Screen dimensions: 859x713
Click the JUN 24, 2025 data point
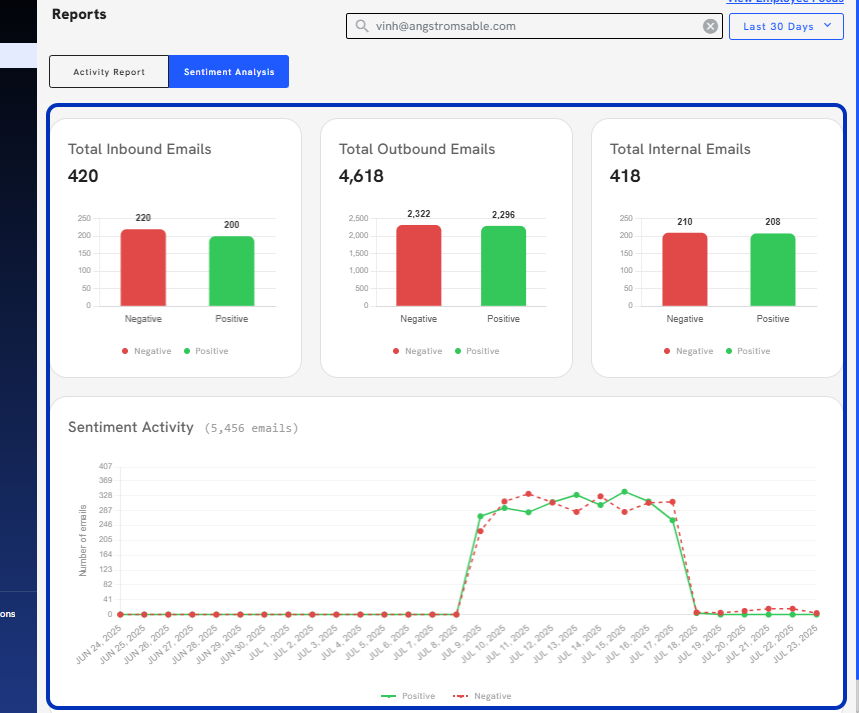tap(120, 614)
